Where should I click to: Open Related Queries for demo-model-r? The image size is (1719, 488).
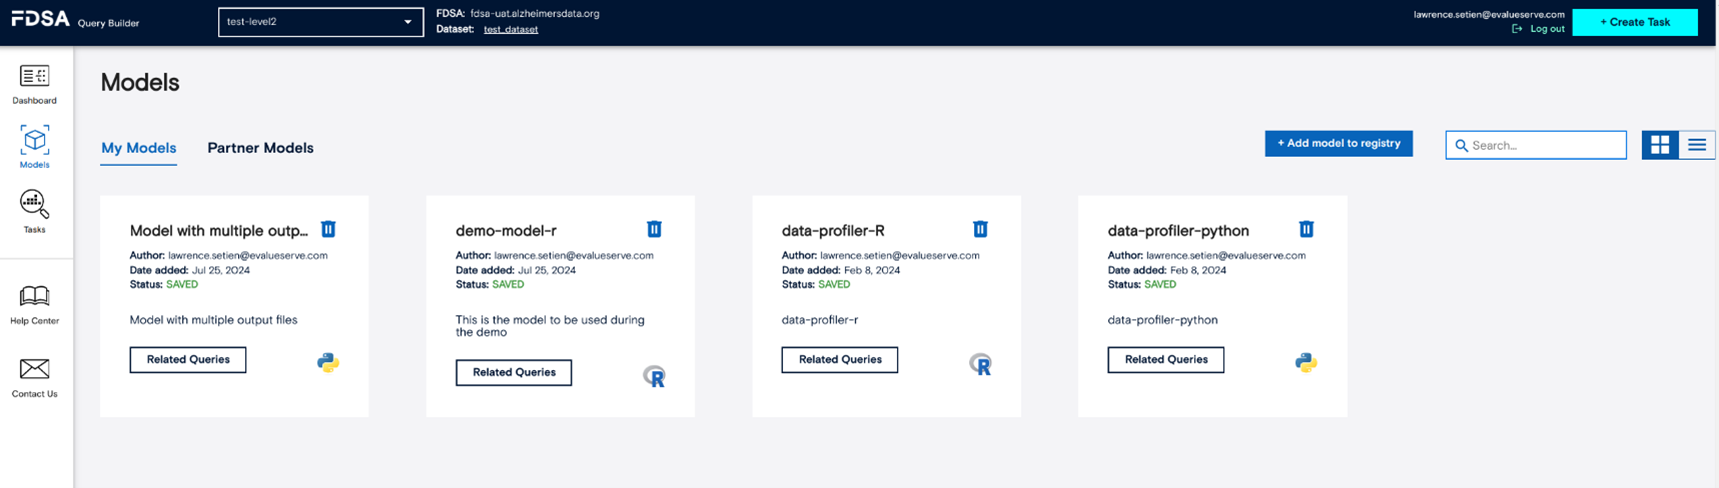(x=514, y=373)
